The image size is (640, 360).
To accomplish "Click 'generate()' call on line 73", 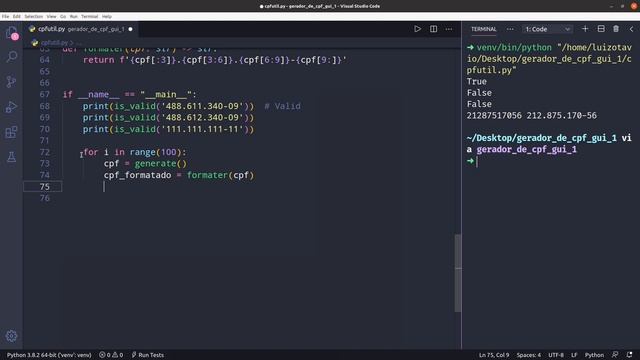I will coord(161,164).
